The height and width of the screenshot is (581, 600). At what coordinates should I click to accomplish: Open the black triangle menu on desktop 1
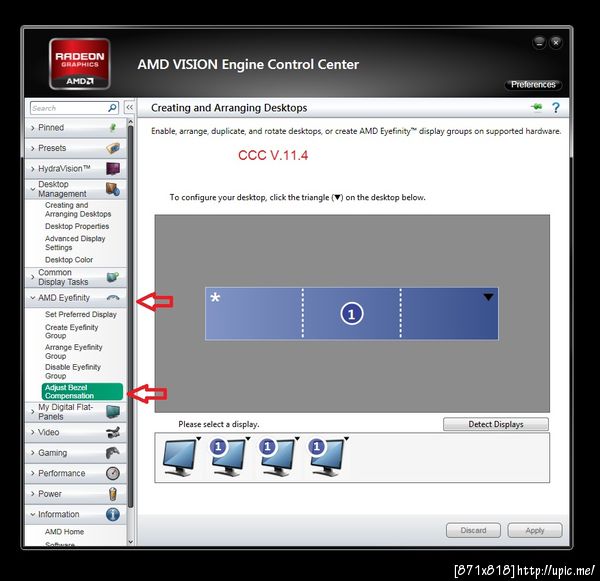point(488,297)
